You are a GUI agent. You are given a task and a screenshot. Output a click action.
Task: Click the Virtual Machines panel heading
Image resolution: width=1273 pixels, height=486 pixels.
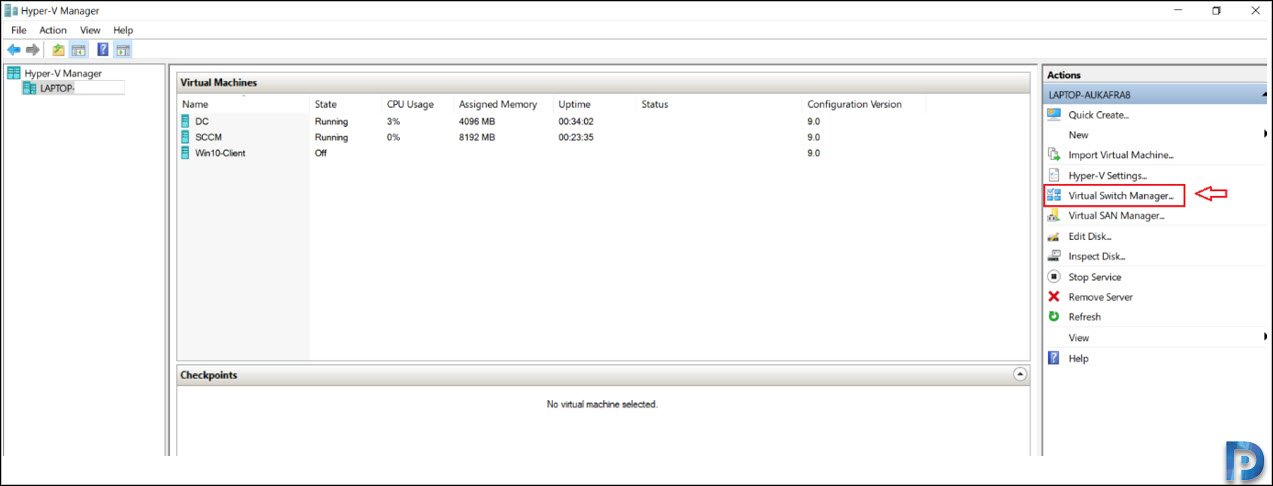(218, 82)
